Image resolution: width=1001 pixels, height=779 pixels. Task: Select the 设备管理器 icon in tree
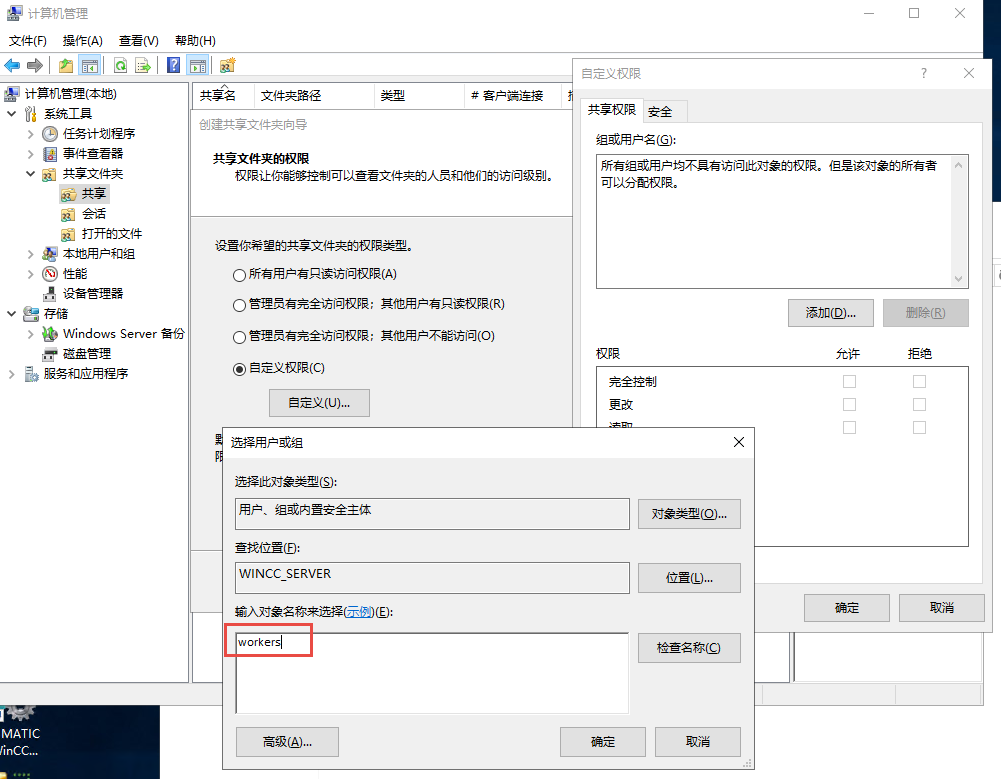click(x=50, y=293)
